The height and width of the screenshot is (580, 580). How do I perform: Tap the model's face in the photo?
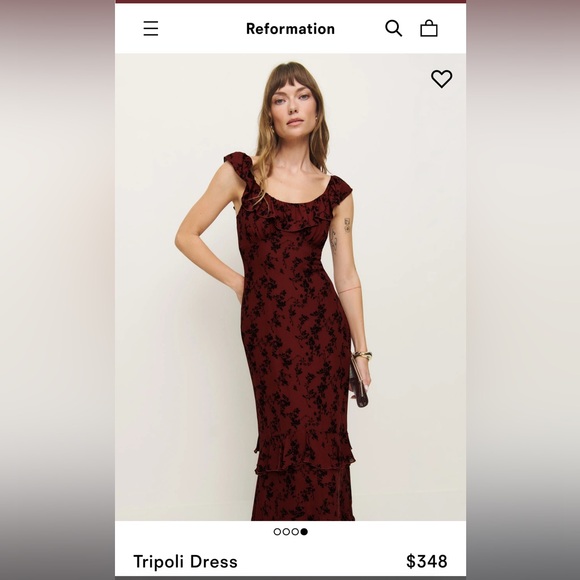[x=294, y=105]
